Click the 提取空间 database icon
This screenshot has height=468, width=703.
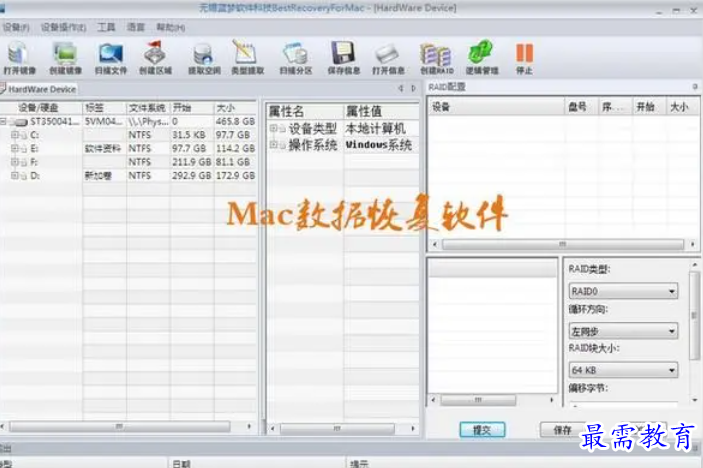pyautogui.click(x=204, y=54)
